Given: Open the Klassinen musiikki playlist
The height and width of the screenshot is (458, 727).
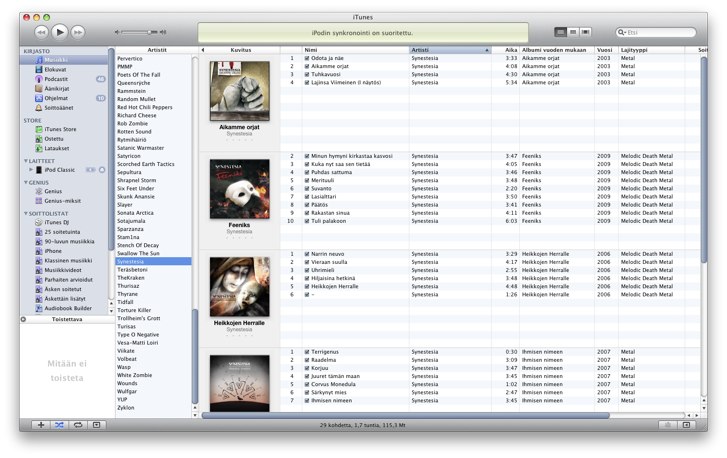Looking at the screenshot, I should coord(68,261).
